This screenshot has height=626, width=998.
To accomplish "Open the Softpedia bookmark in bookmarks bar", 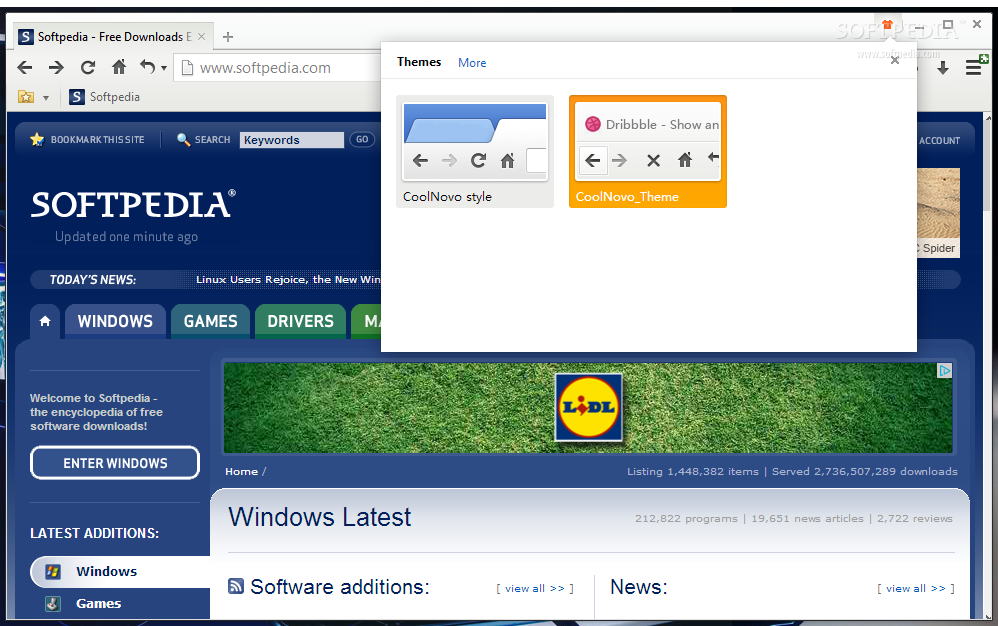I will [105, 97].
